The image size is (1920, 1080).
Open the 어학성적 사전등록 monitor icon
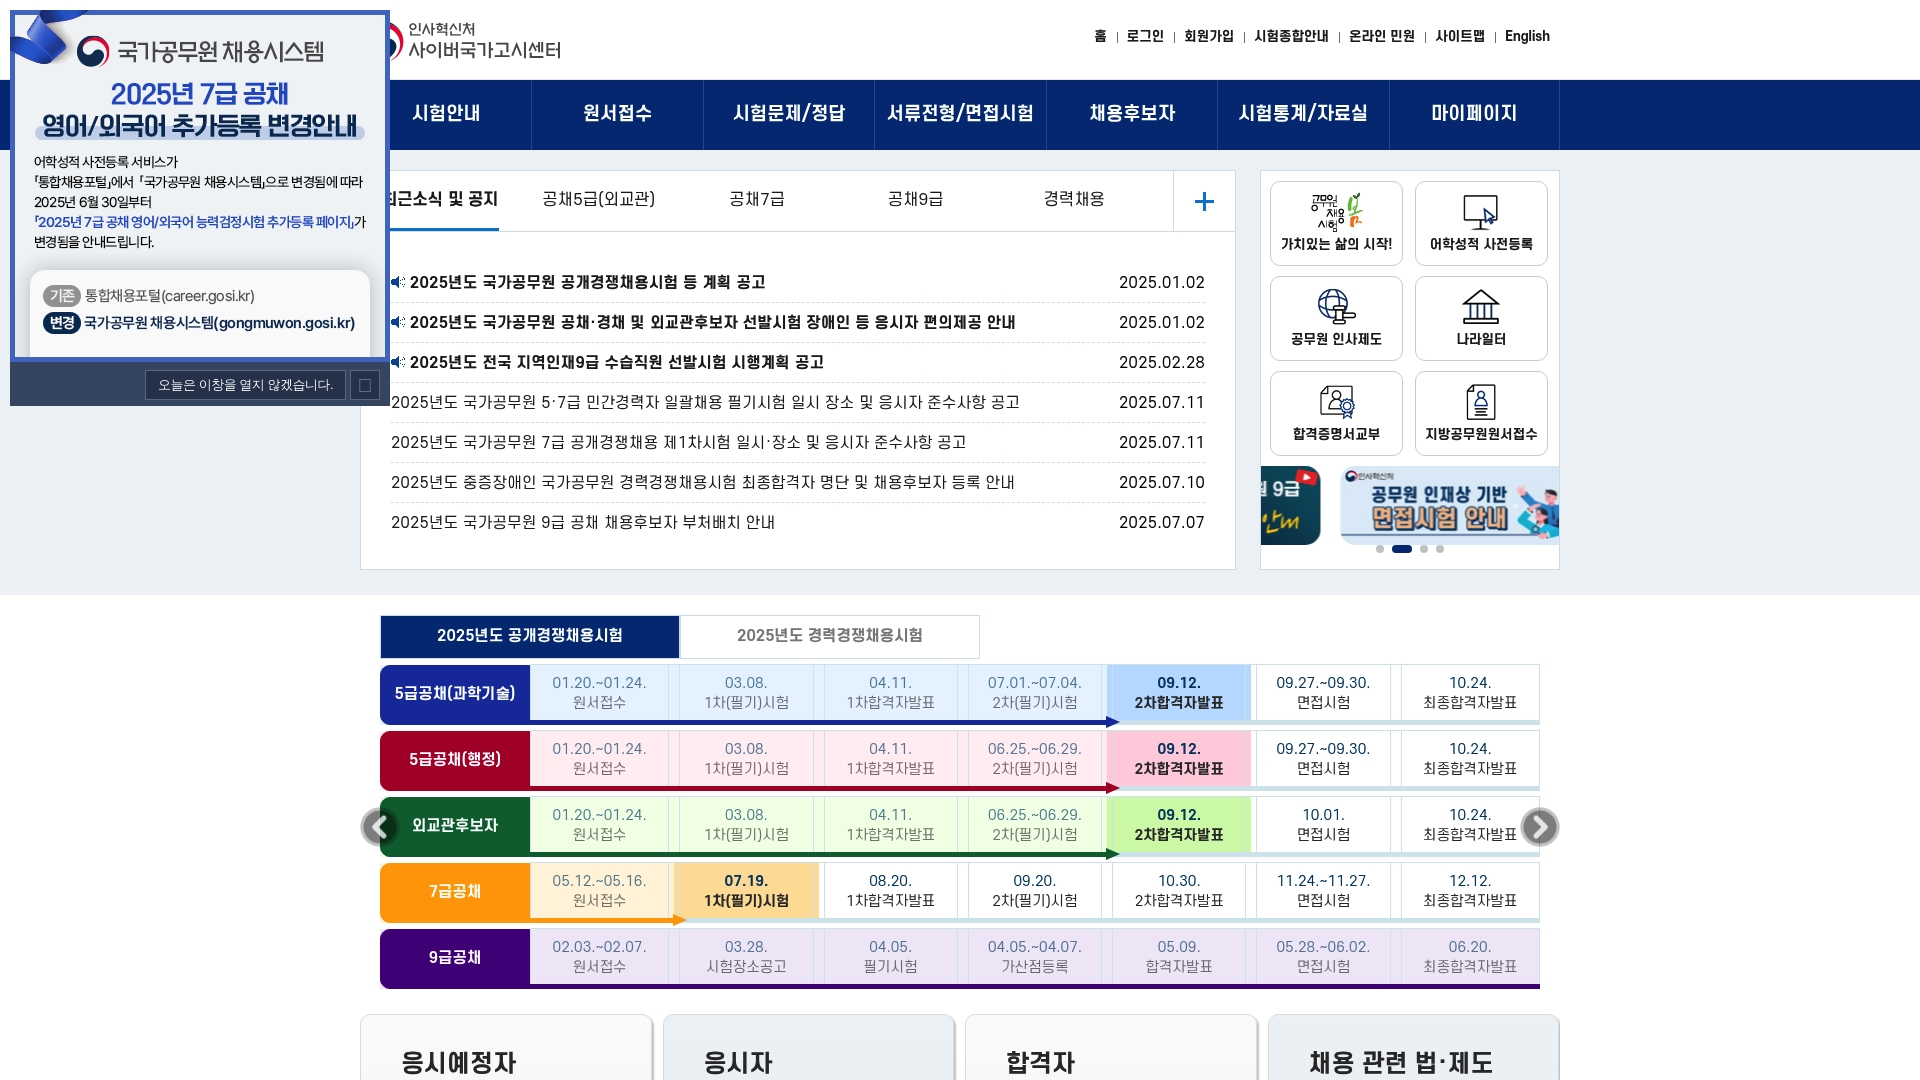1481,223
